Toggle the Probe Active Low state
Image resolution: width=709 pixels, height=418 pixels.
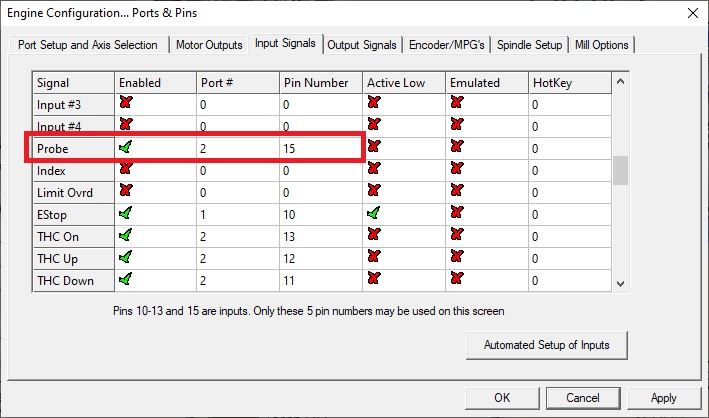coord(373,148)
